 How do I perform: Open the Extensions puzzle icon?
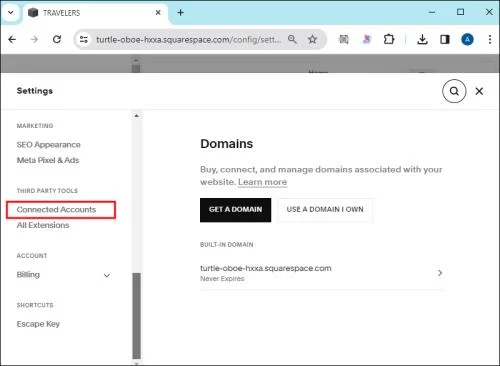pos(389,39)
